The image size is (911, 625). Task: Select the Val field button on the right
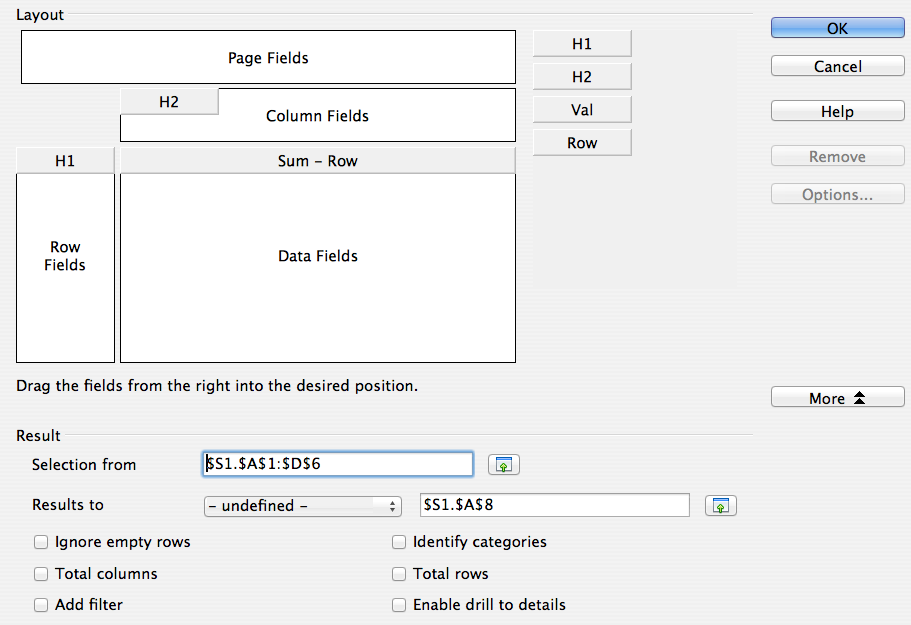582,110
